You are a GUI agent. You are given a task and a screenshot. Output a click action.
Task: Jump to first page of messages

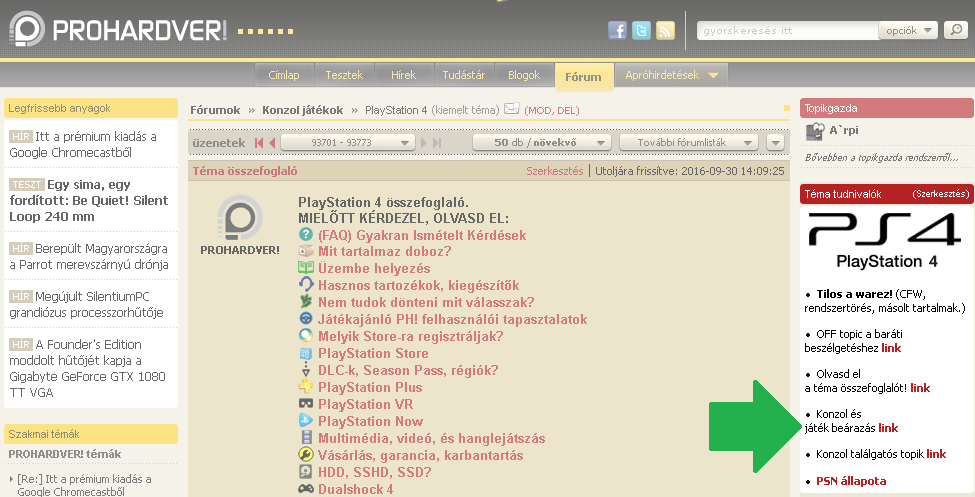(x=259, y=142)
